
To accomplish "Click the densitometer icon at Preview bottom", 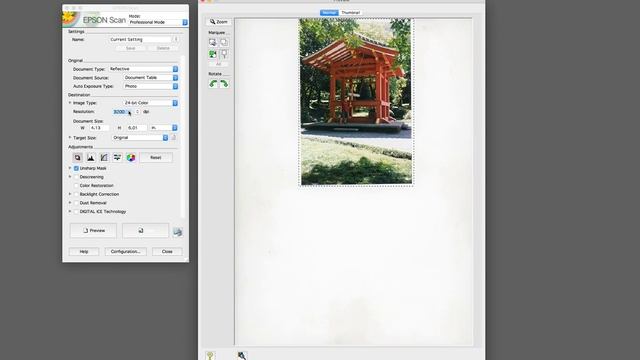I will pos(242,356).
